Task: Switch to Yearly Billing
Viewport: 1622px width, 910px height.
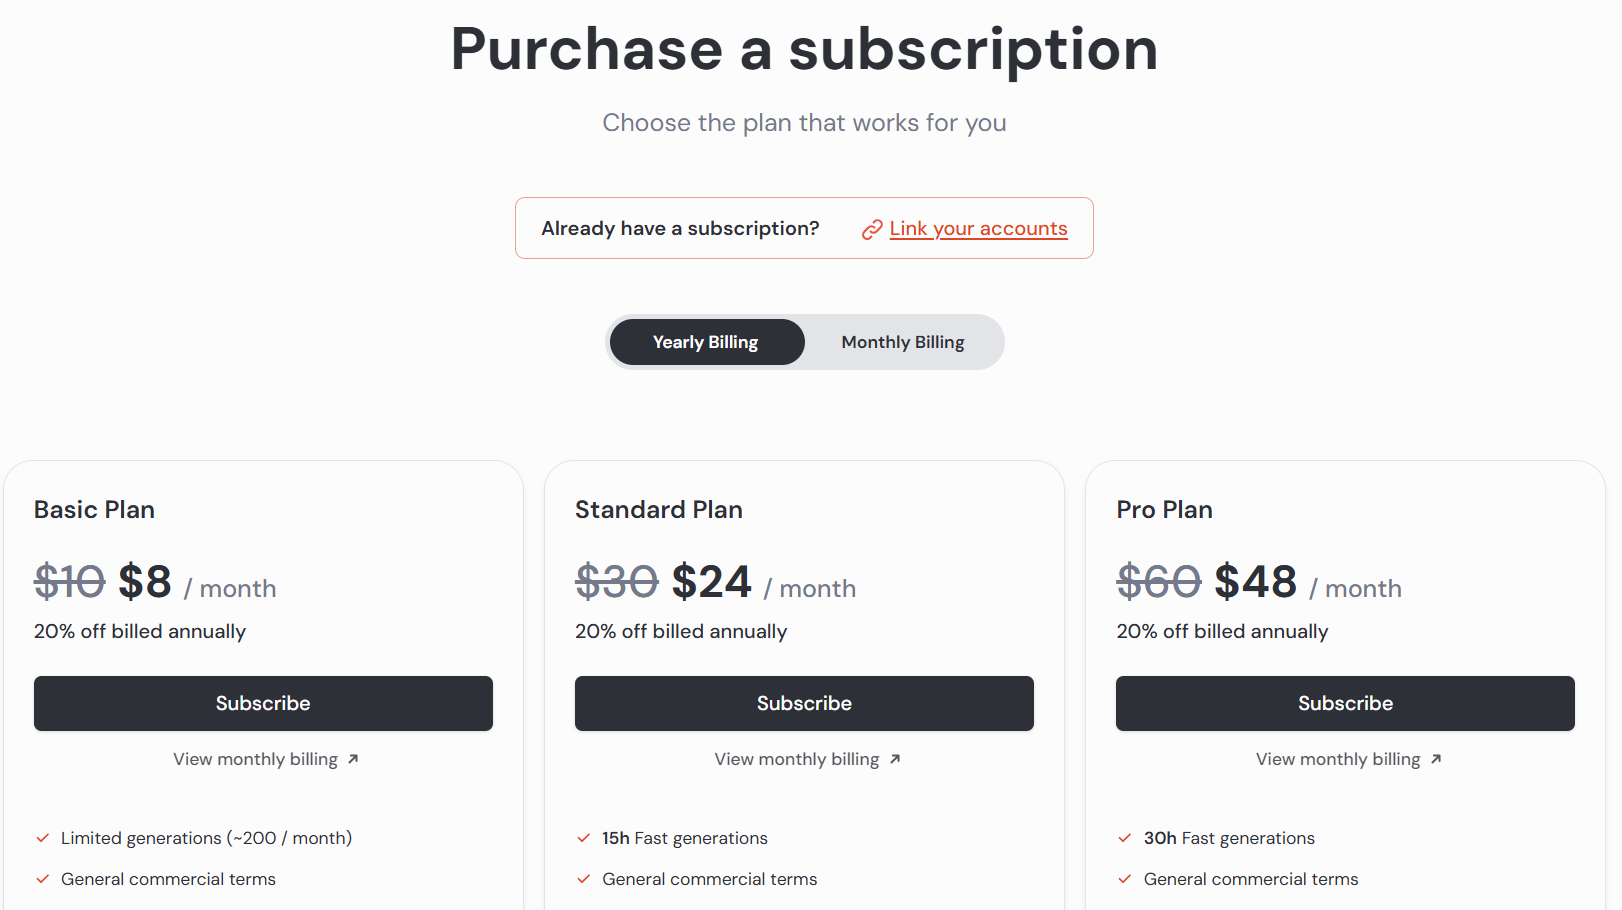Action: click(707, 342)
